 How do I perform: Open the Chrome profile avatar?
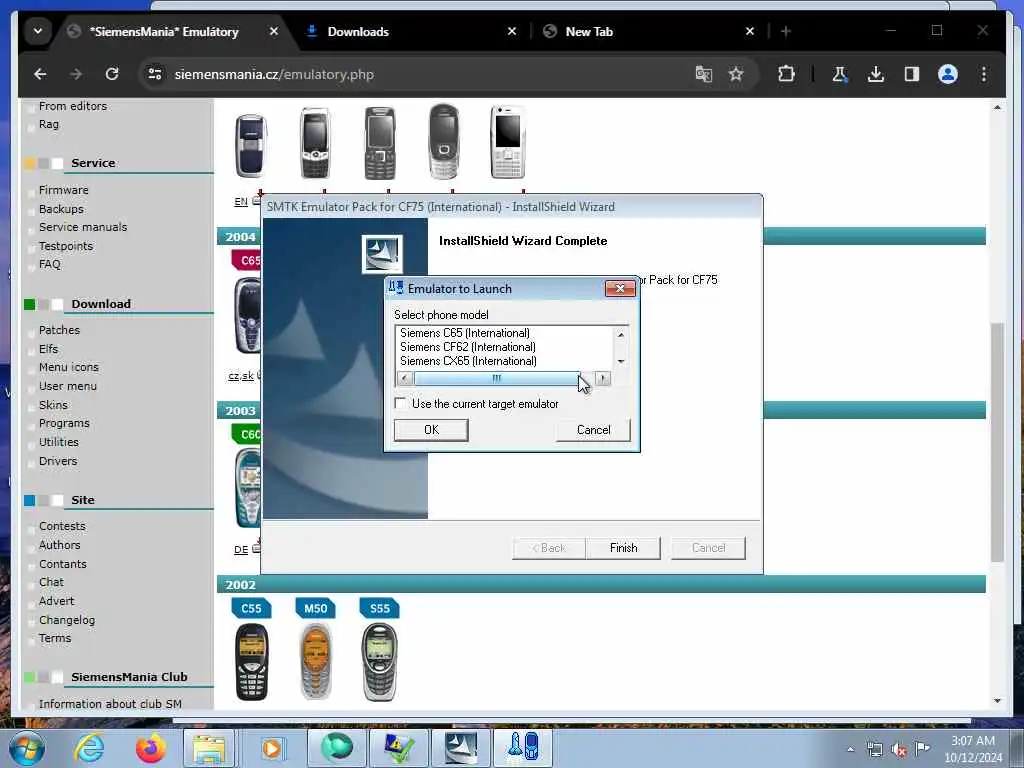(948, 74)
